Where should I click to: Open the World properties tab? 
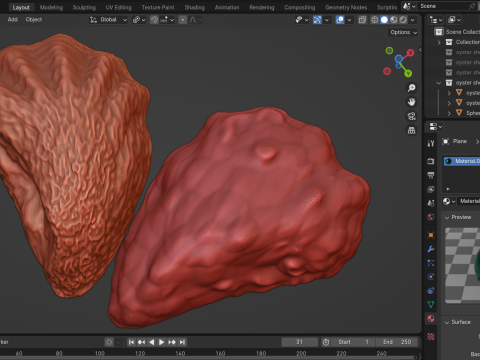tap(431, 217)
